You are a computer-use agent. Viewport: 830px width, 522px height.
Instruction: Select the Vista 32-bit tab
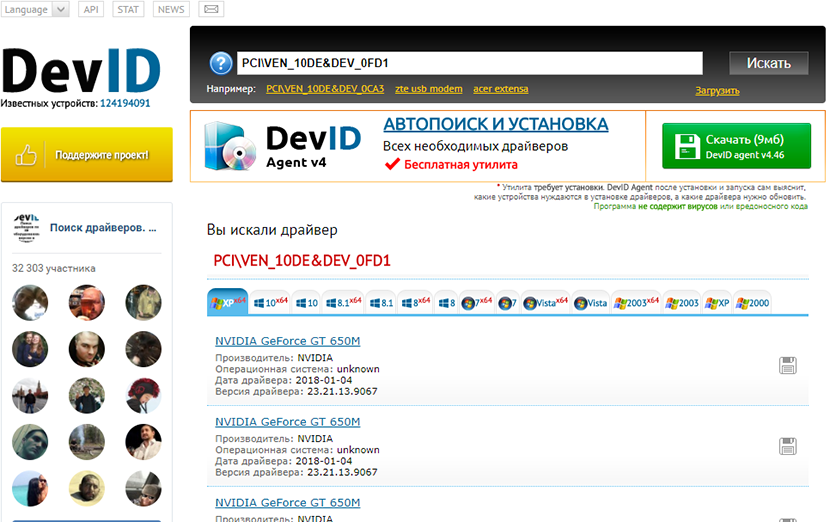(590, 303)
